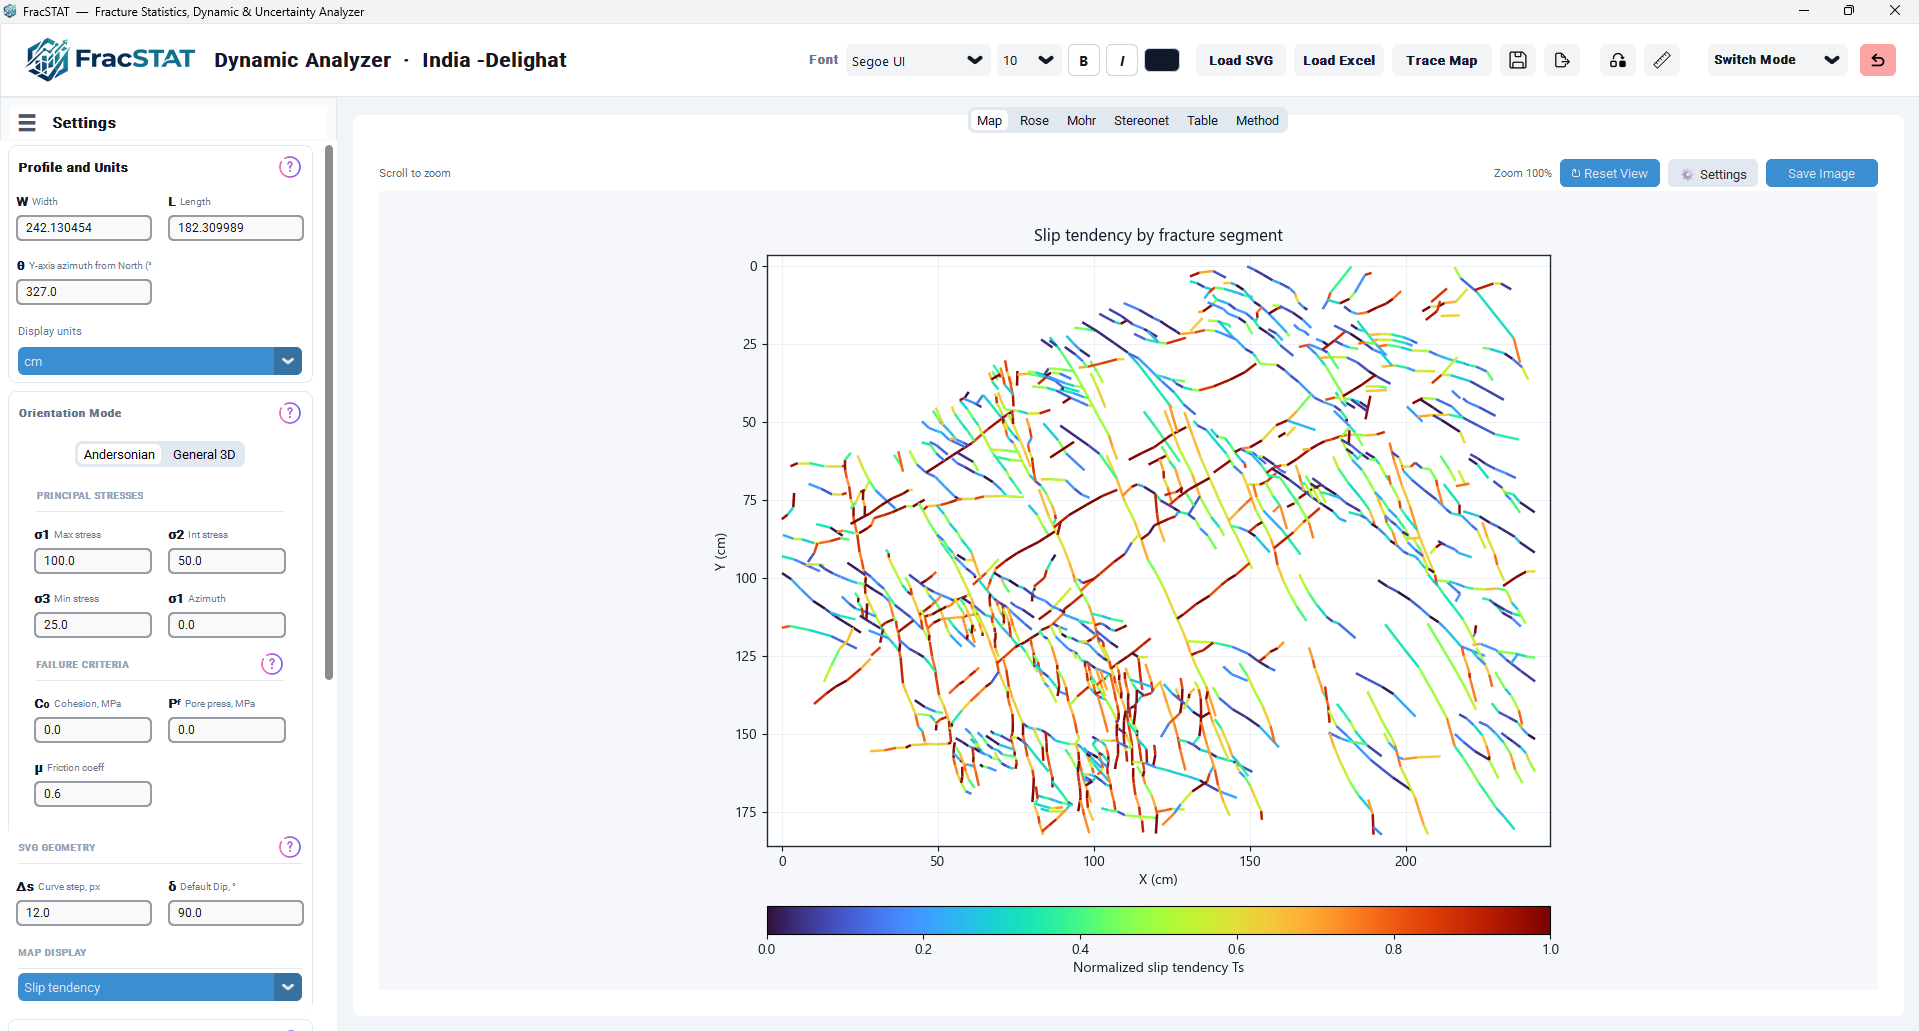
Task: Open the font size 10 dropdown
Action: 1029,60
